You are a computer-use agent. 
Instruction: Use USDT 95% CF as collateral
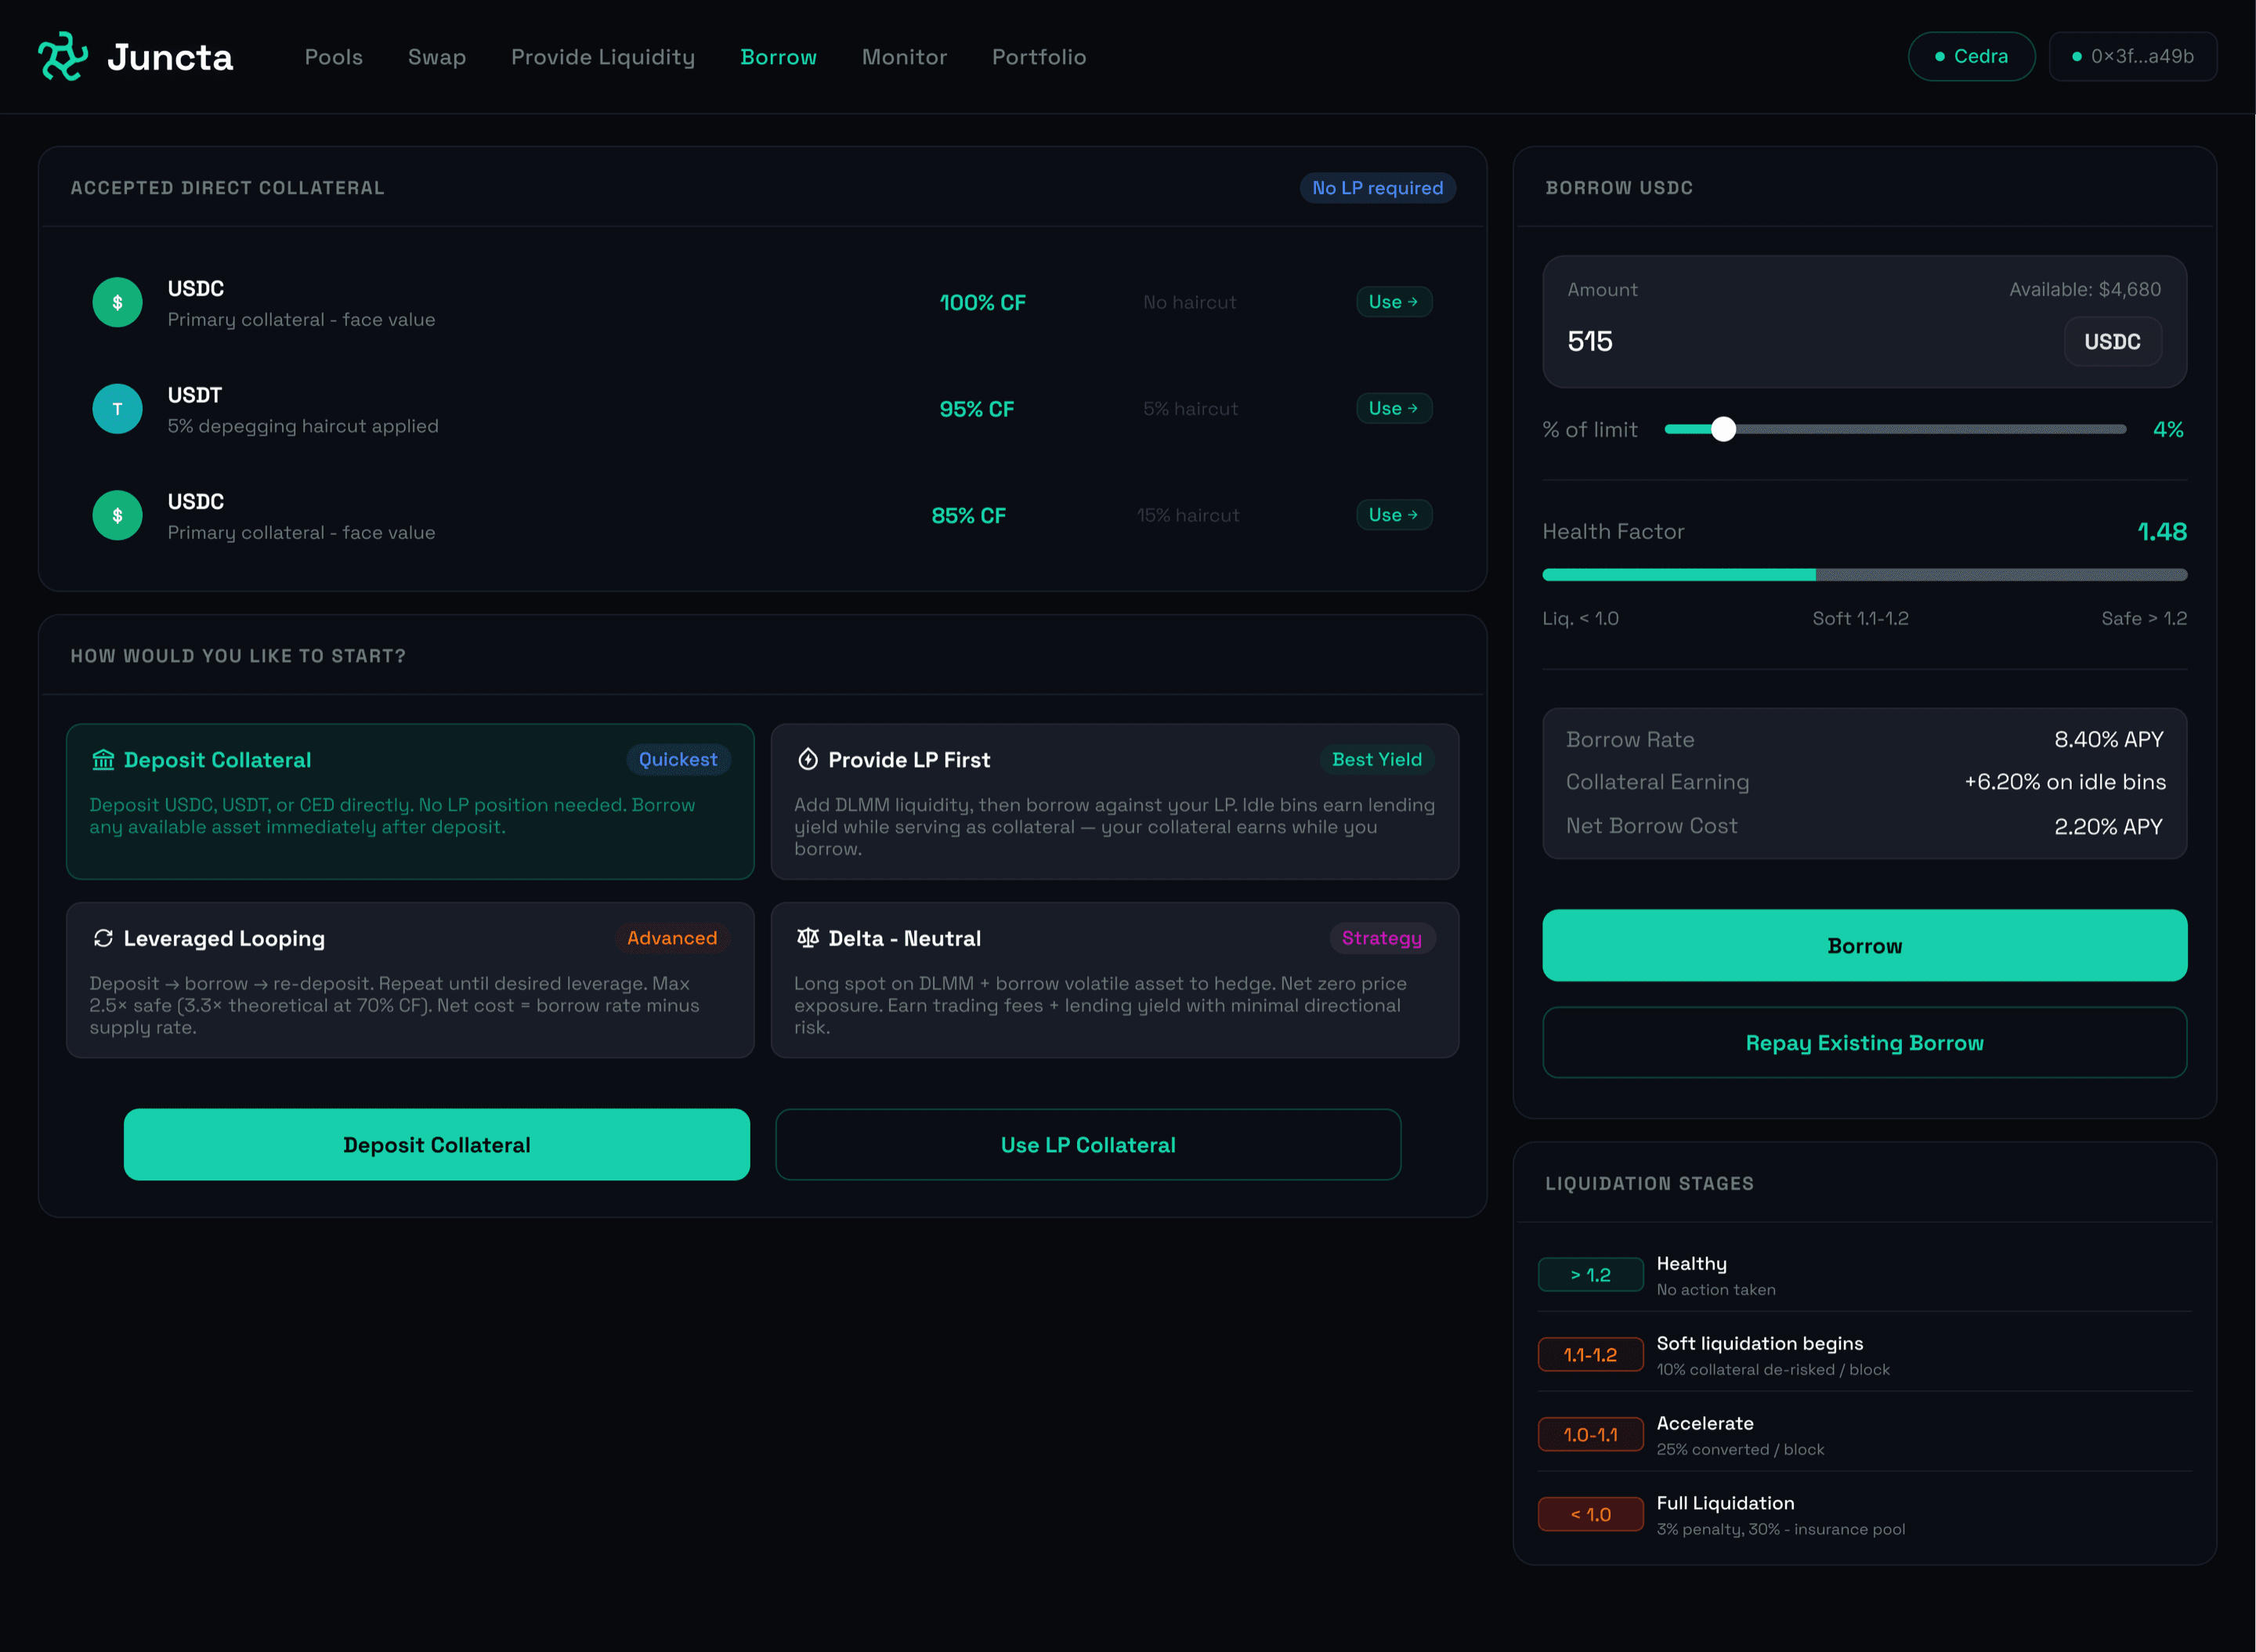pos(1394,408)
